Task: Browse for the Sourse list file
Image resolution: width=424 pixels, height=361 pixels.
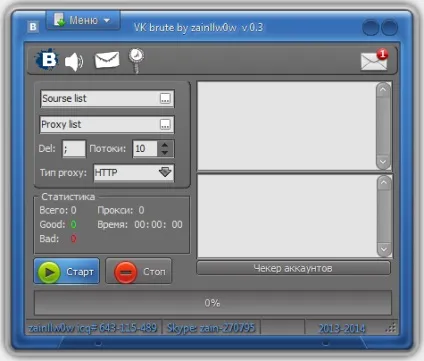Action: click(165, 98)
